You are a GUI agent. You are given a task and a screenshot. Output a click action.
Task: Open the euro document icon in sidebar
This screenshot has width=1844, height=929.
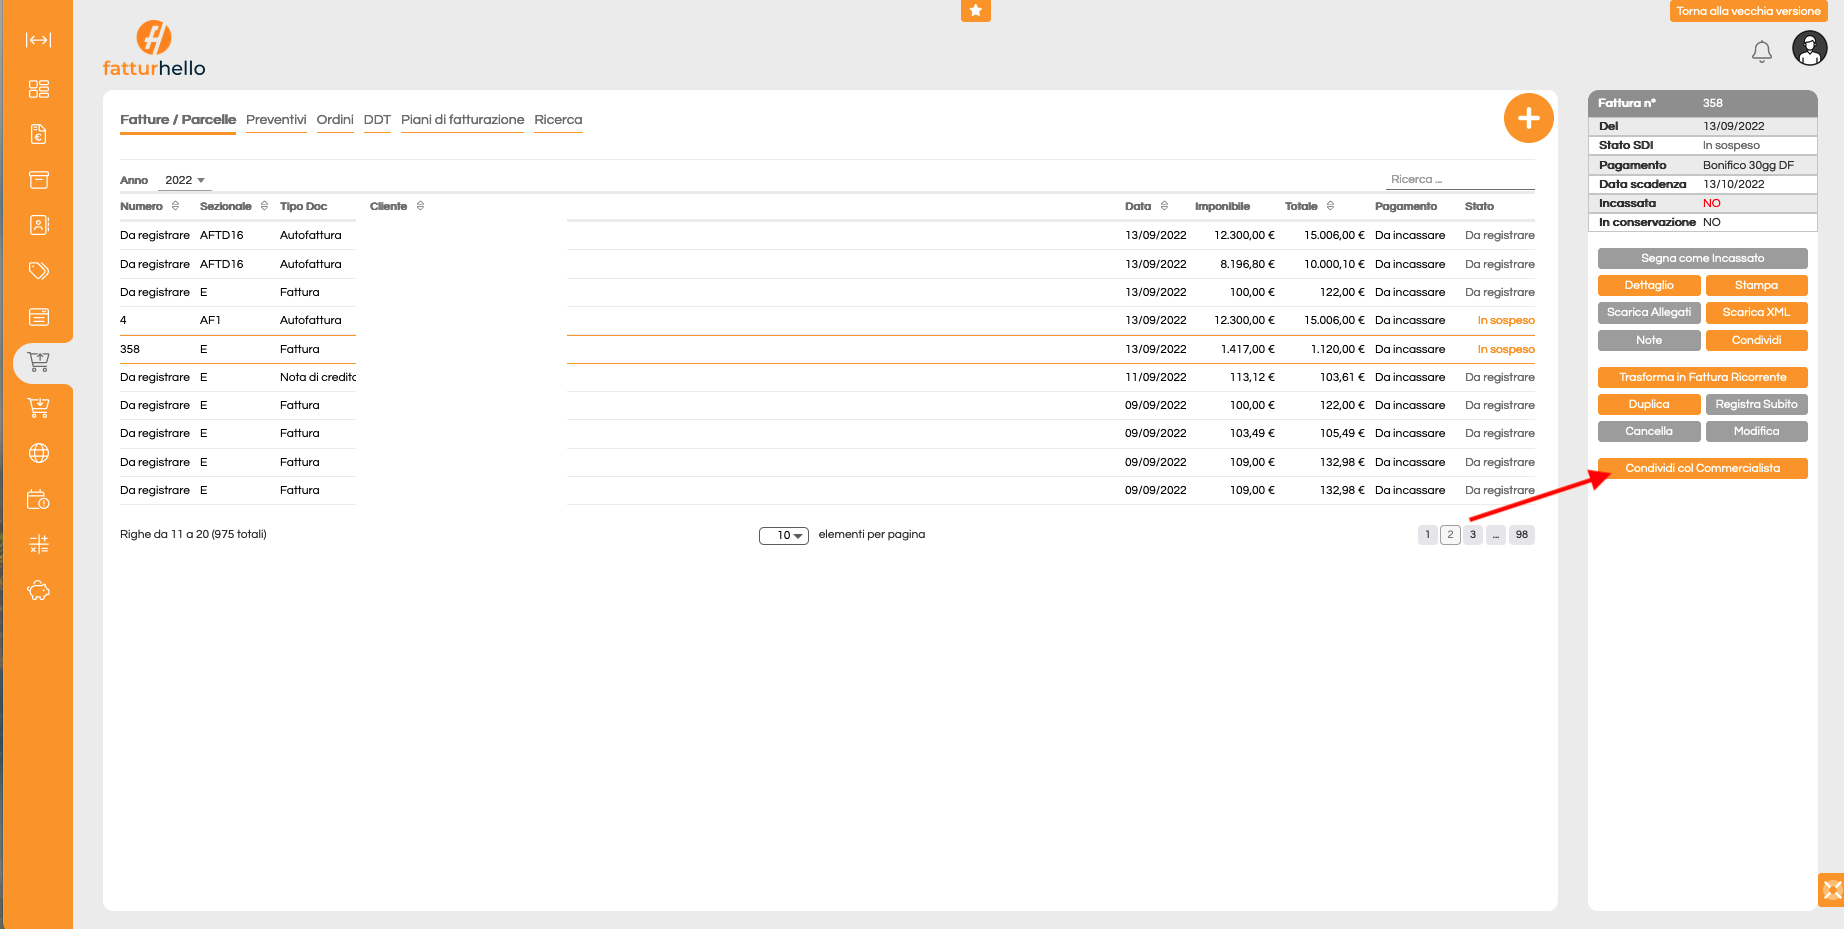point(38,134)
